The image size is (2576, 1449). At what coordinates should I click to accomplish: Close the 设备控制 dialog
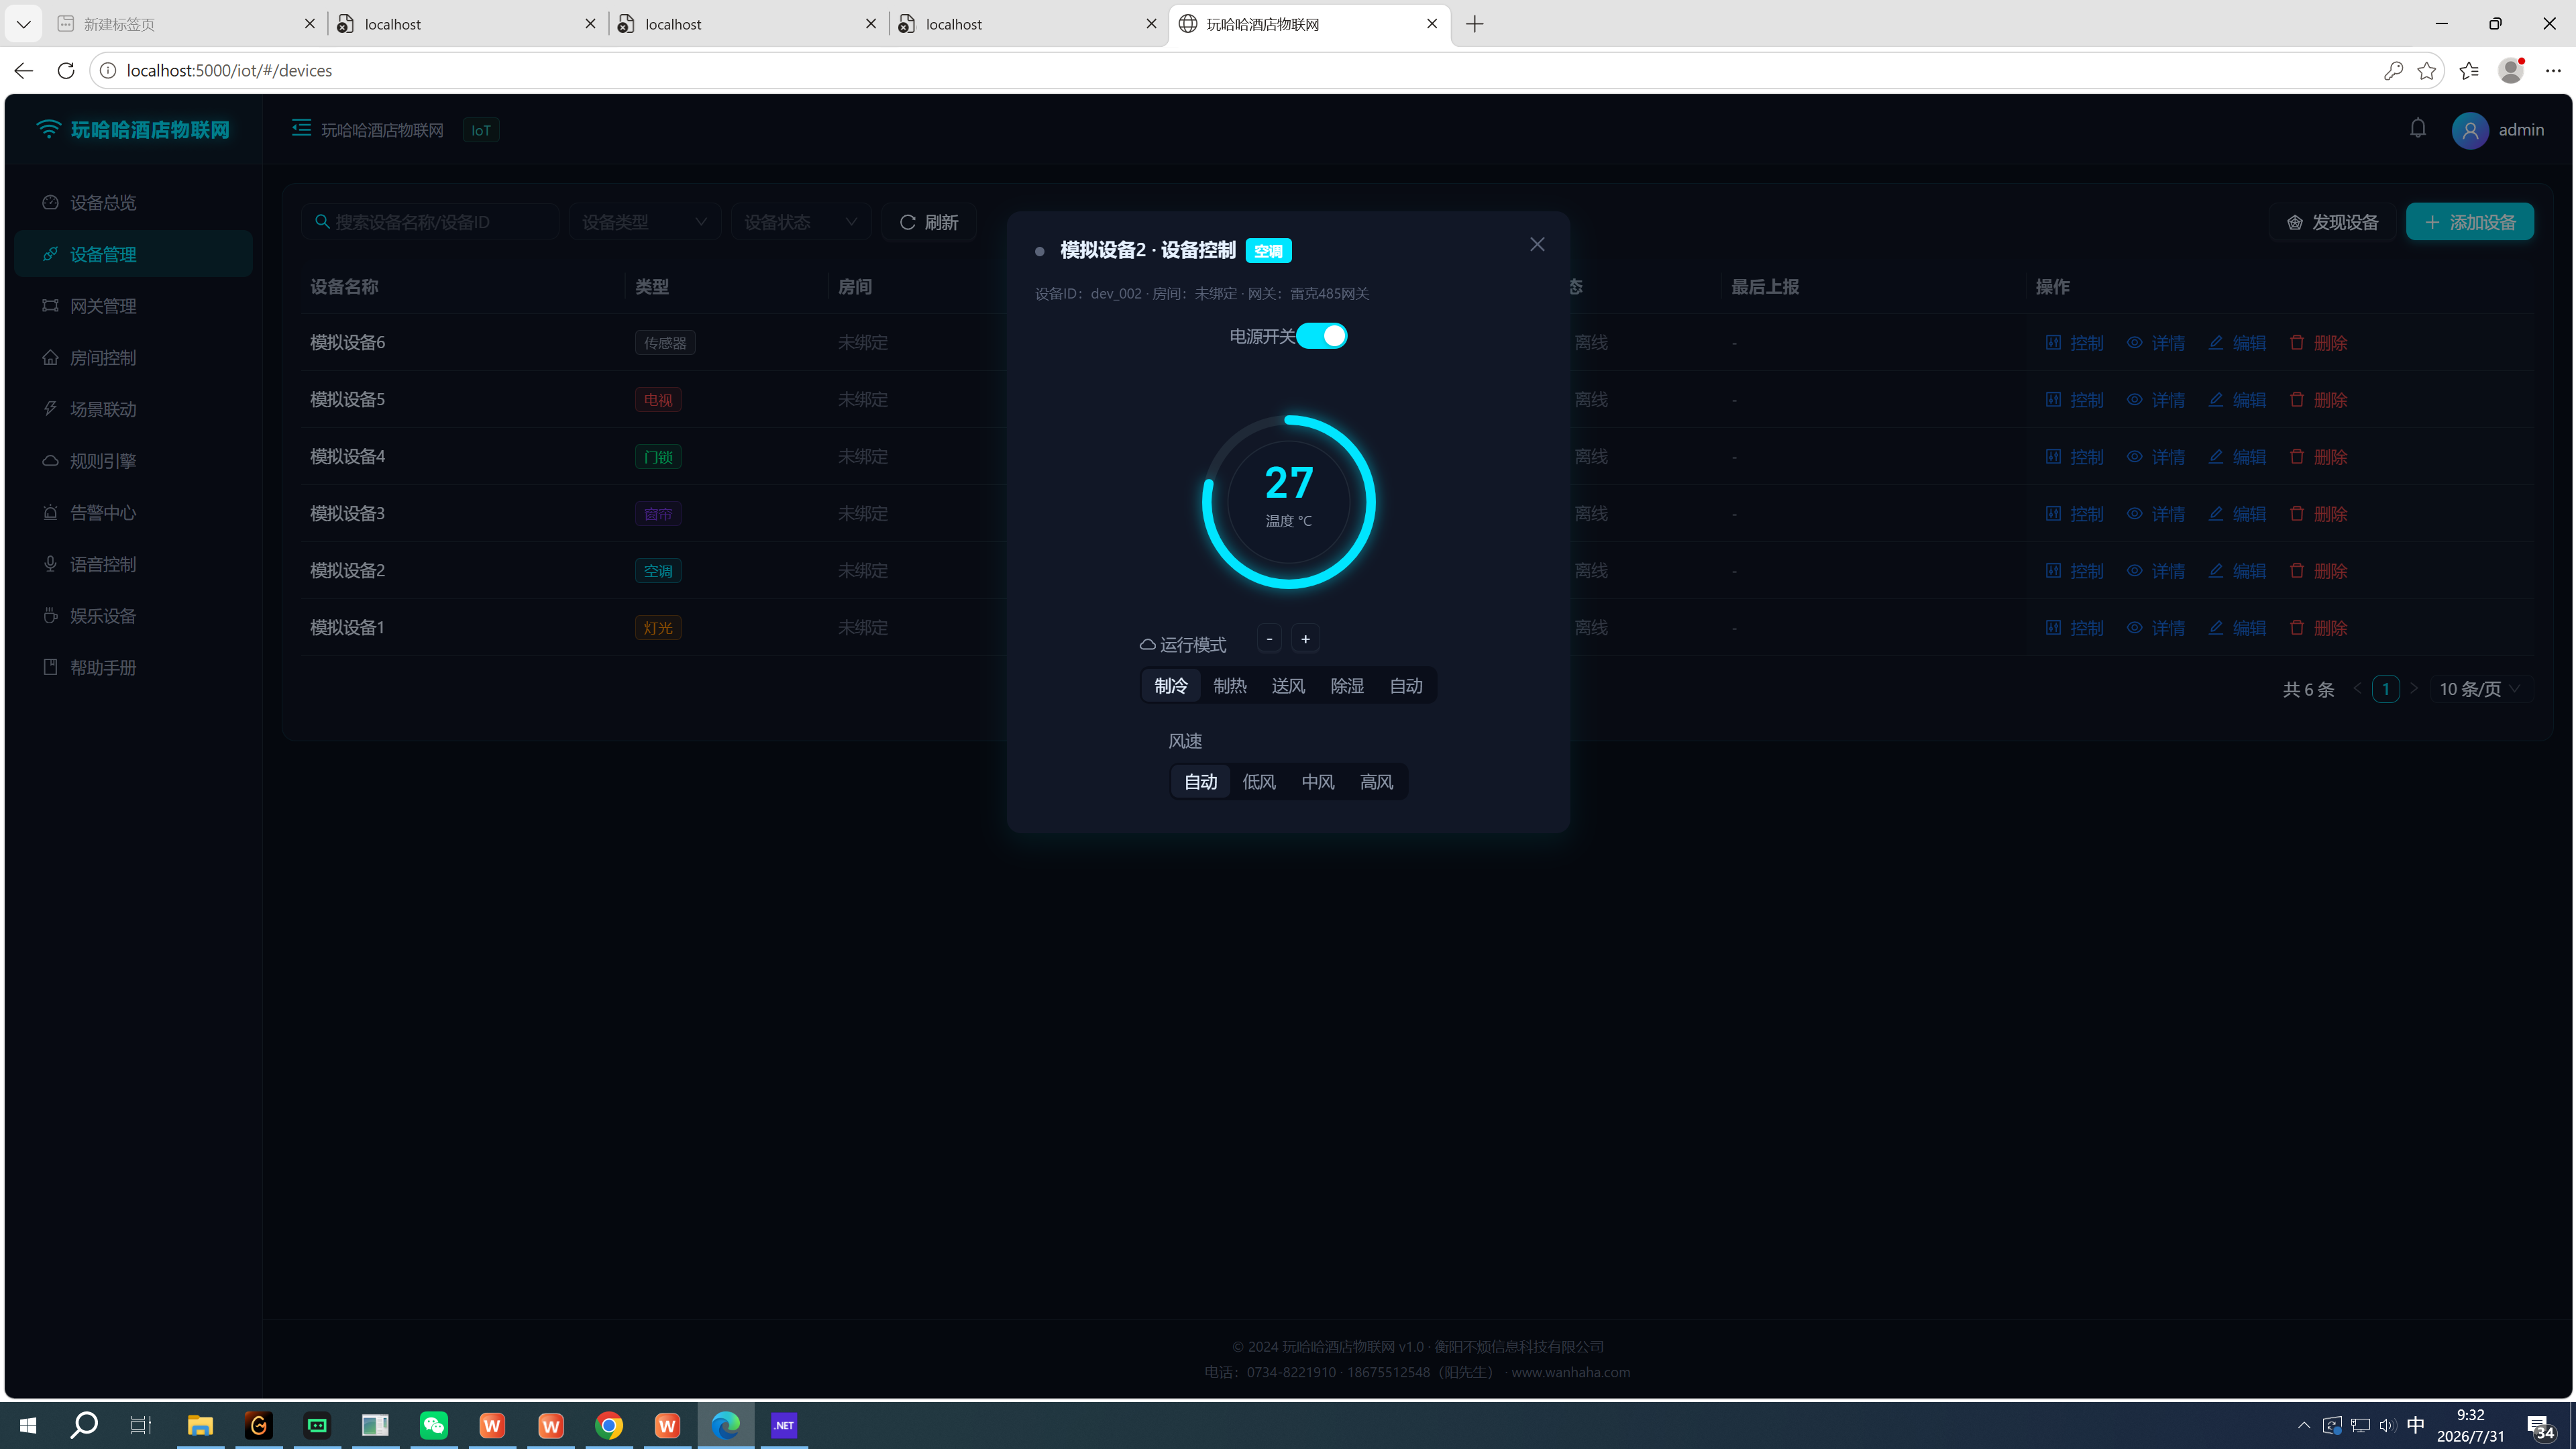(x=1537, y=245)
